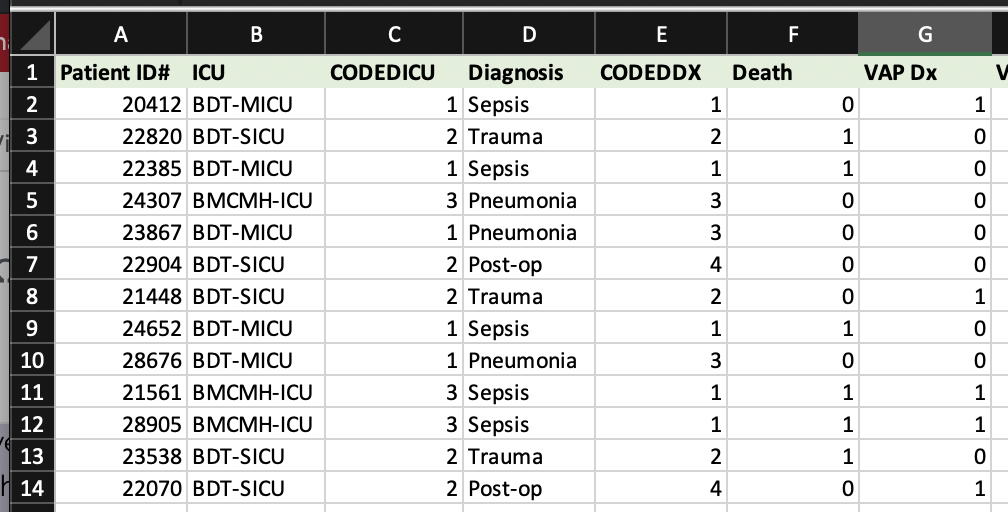The image size is (1008, 512).
Task: Click the select-all corner triangle
Action: click(32, 36)
